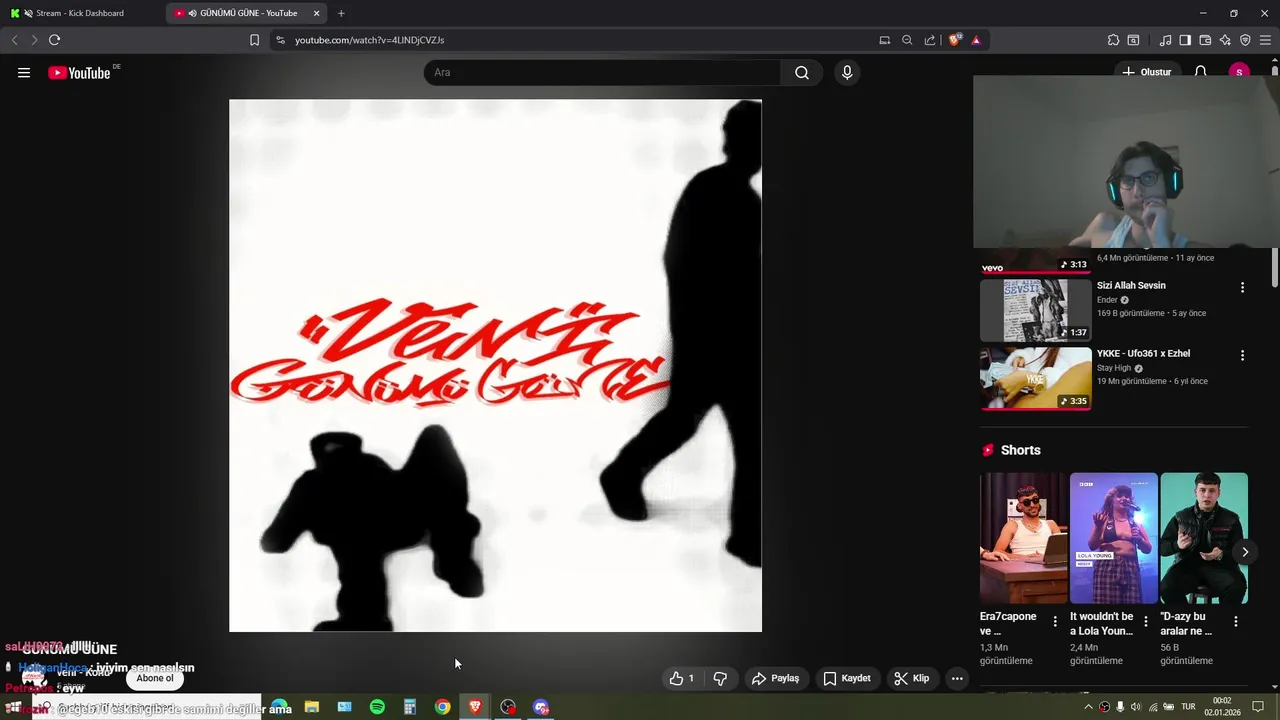Open options for Era7capone short
This screenshot has height=720, width=1280.
coord(1055,621)
